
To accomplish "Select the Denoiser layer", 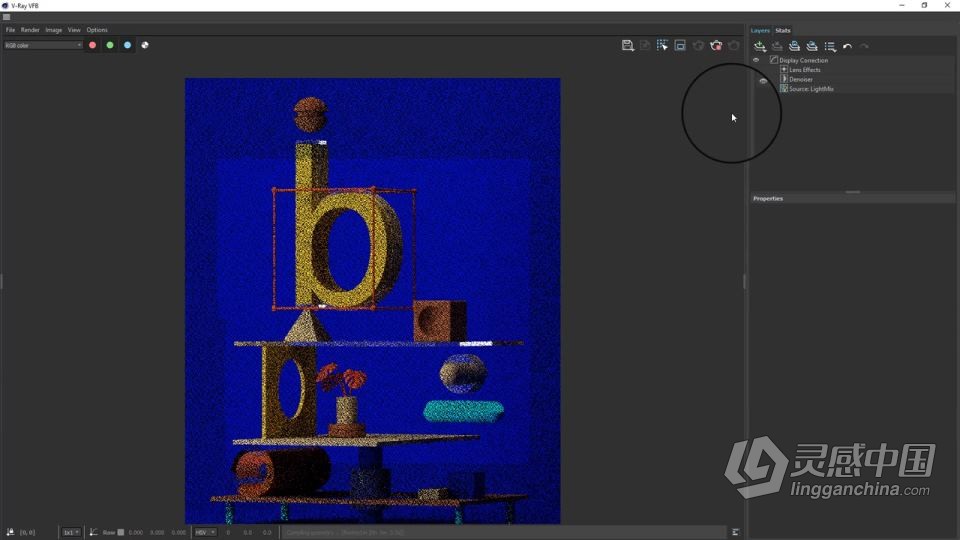I will click(801, 80).
